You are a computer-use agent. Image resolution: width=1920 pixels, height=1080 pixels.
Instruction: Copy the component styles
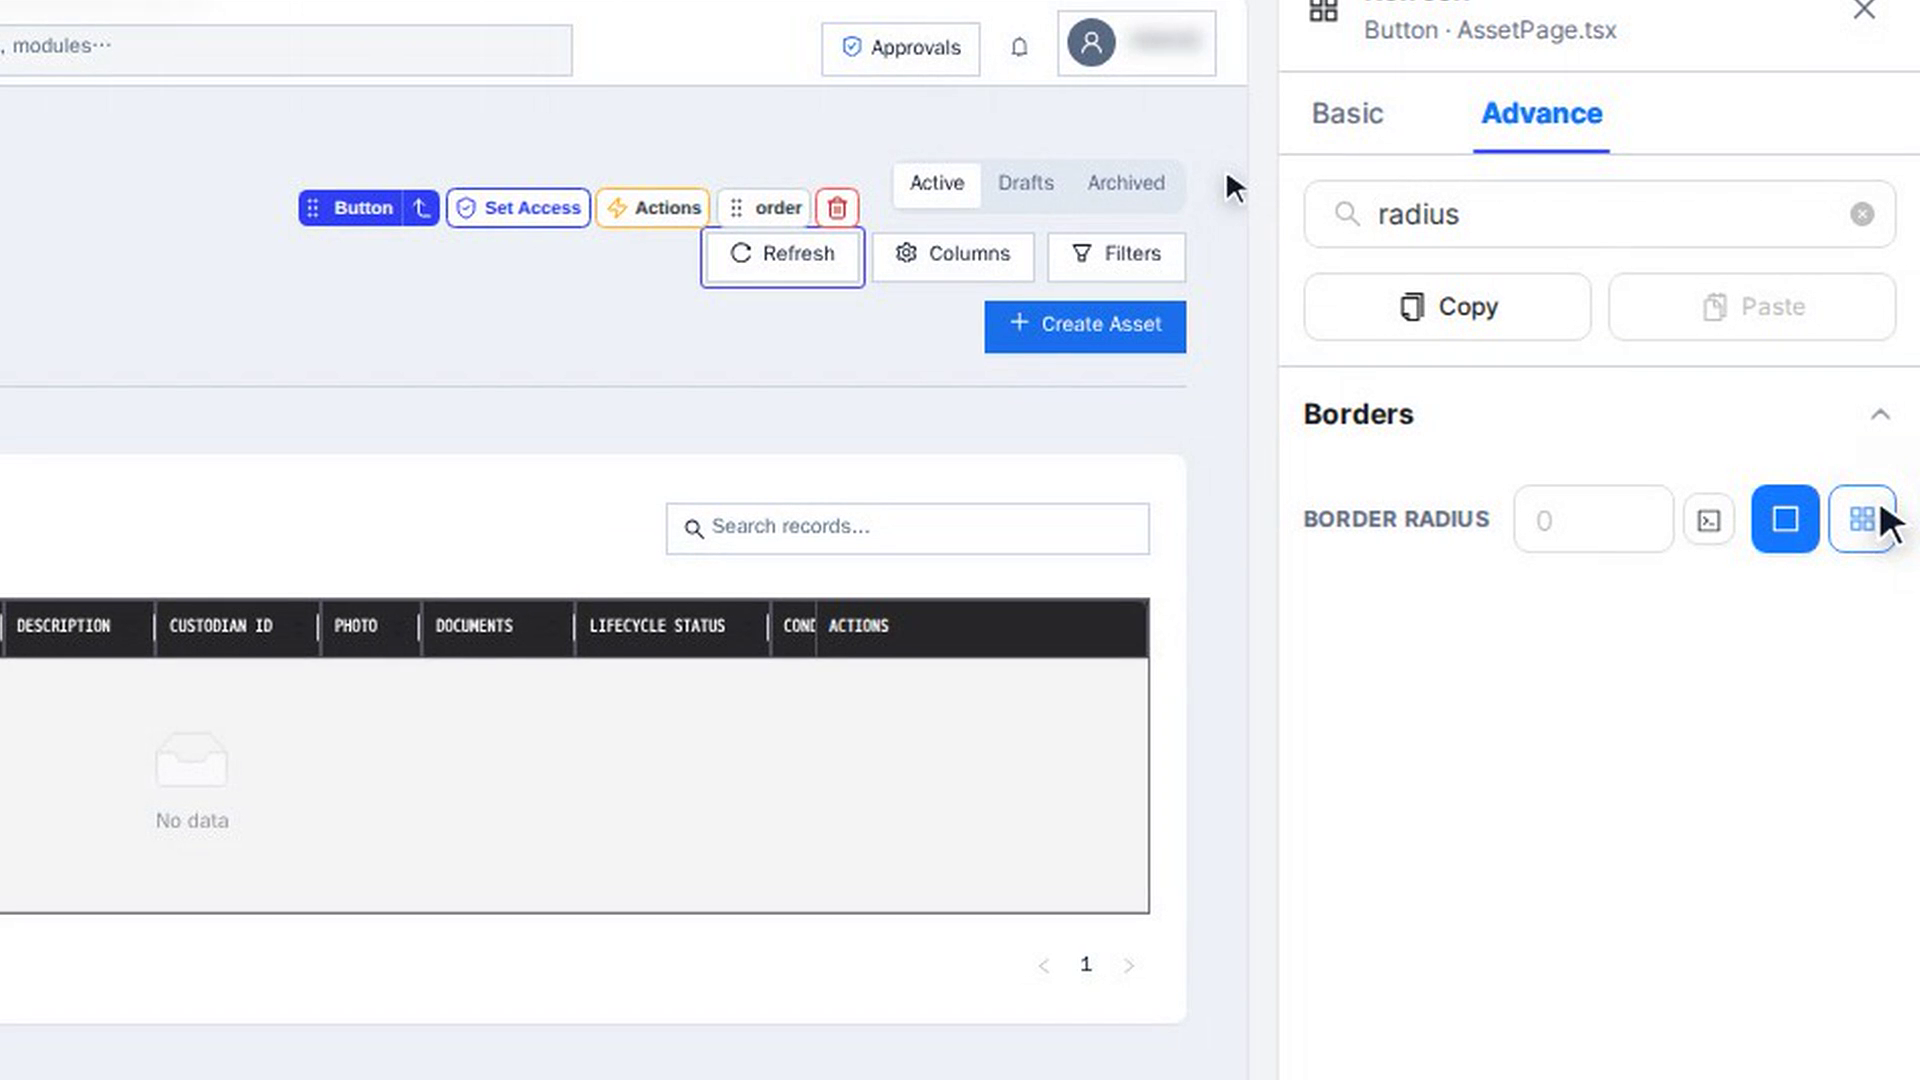(1447, 307)
